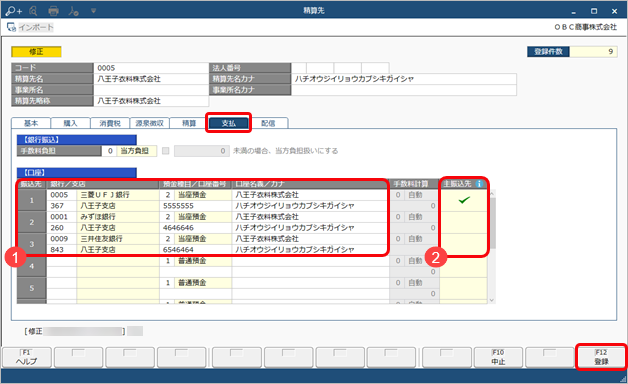This screenshot has width=628, height=384.
Task: Click the account table scroll-down arrow
Action: click(x=492, y=300)
